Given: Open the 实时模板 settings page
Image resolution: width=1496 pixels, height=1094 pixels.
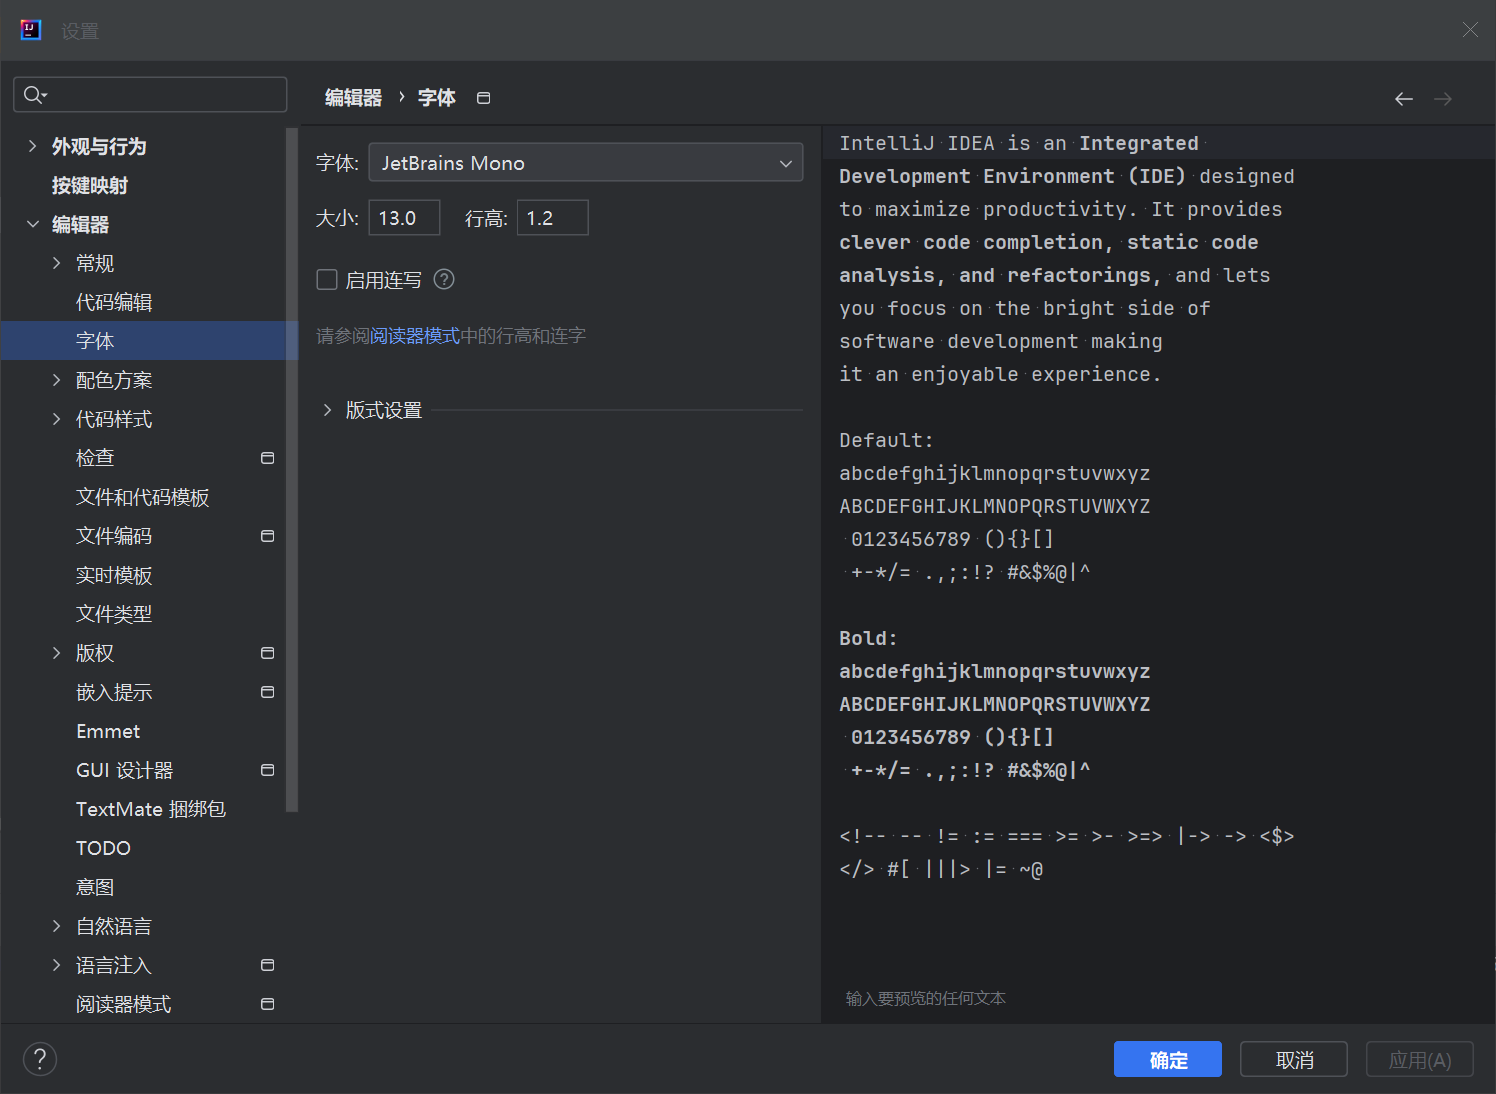Looking at the screenshot, I should tap(114, 575).
